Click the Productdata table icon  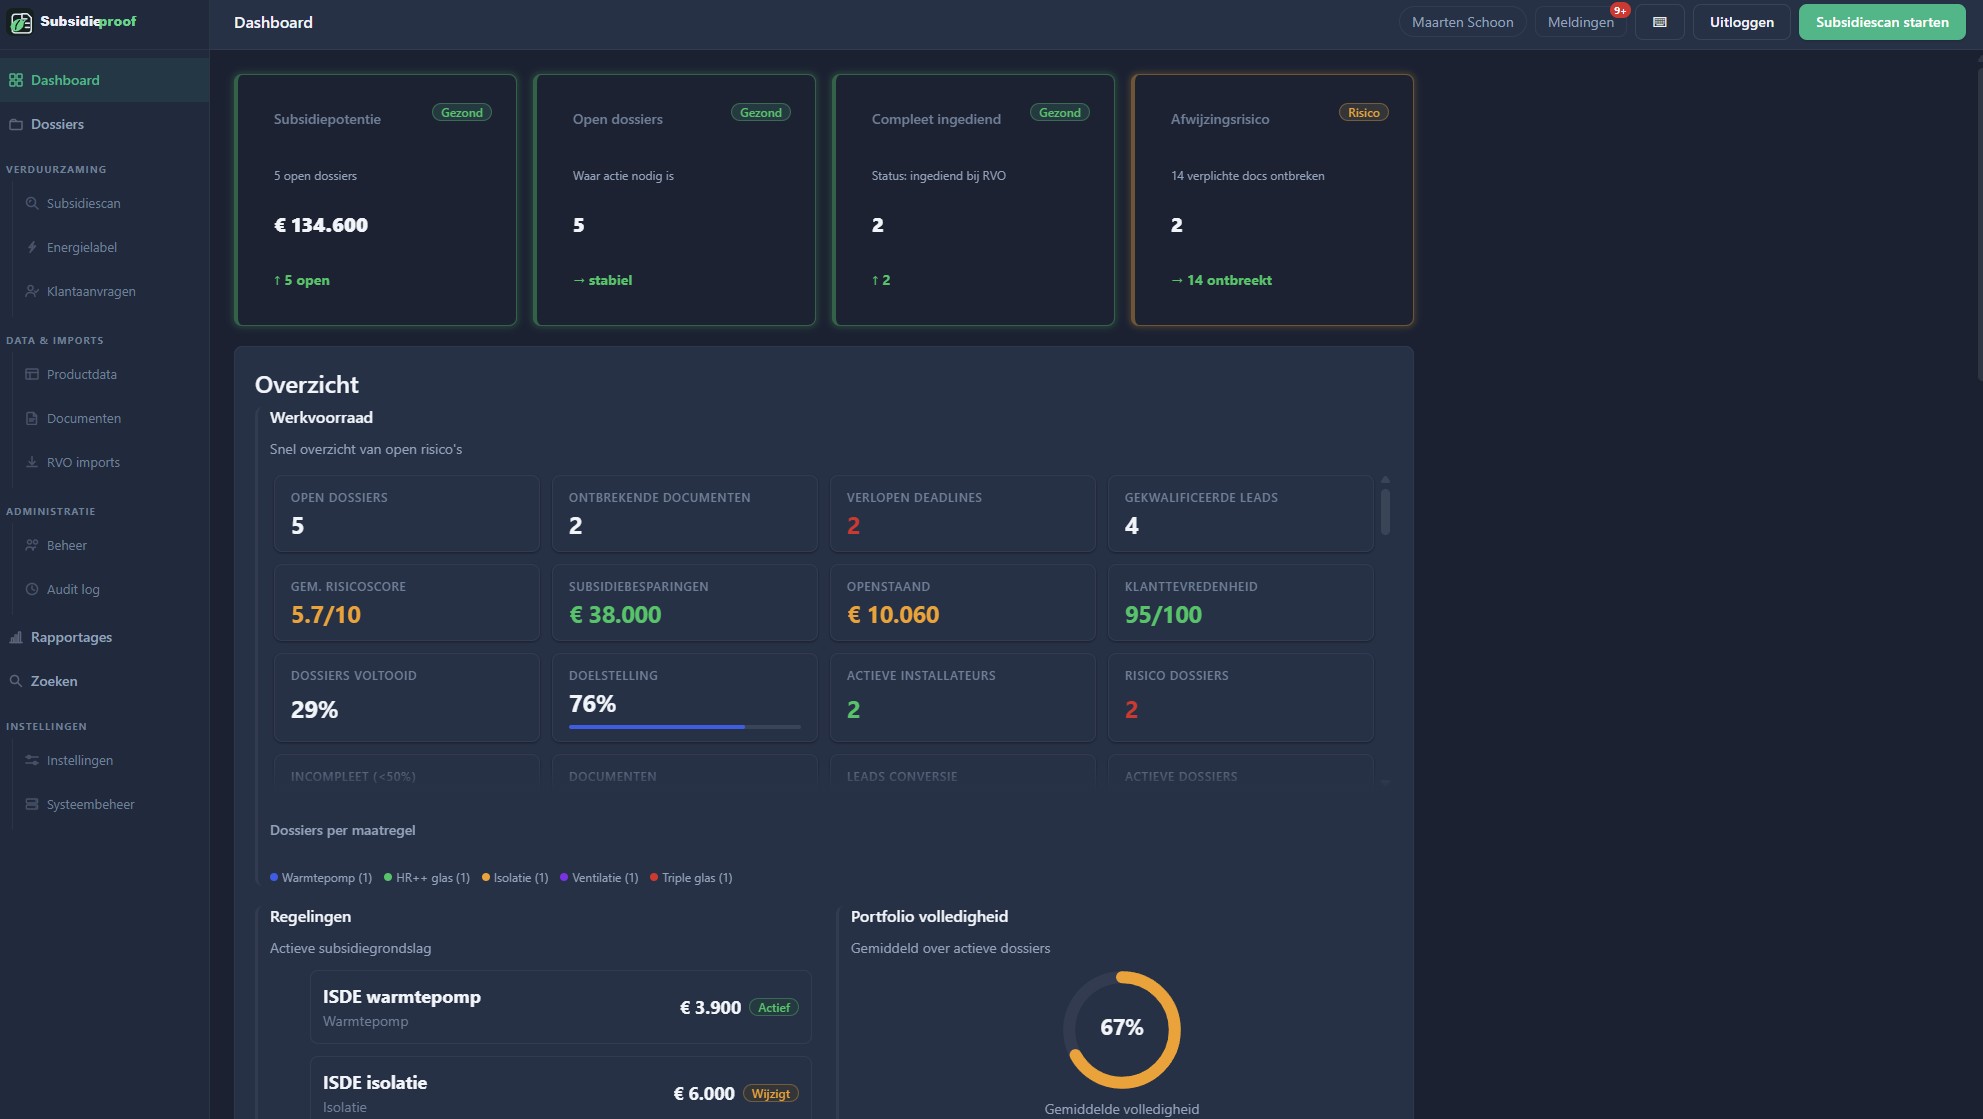click(32, 374)
